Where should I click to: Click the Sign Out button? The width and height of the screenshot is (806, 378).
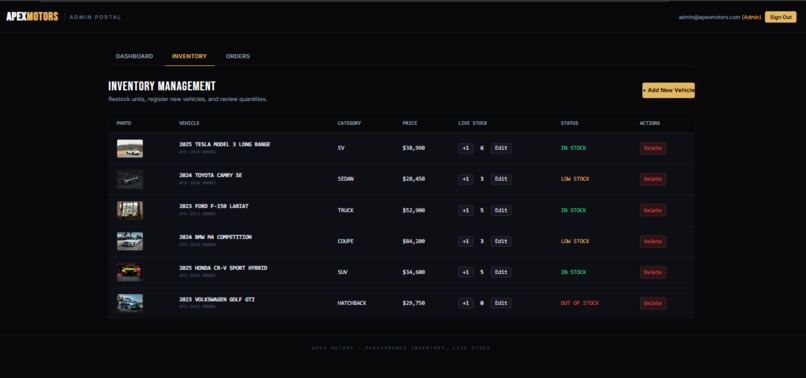780,17
